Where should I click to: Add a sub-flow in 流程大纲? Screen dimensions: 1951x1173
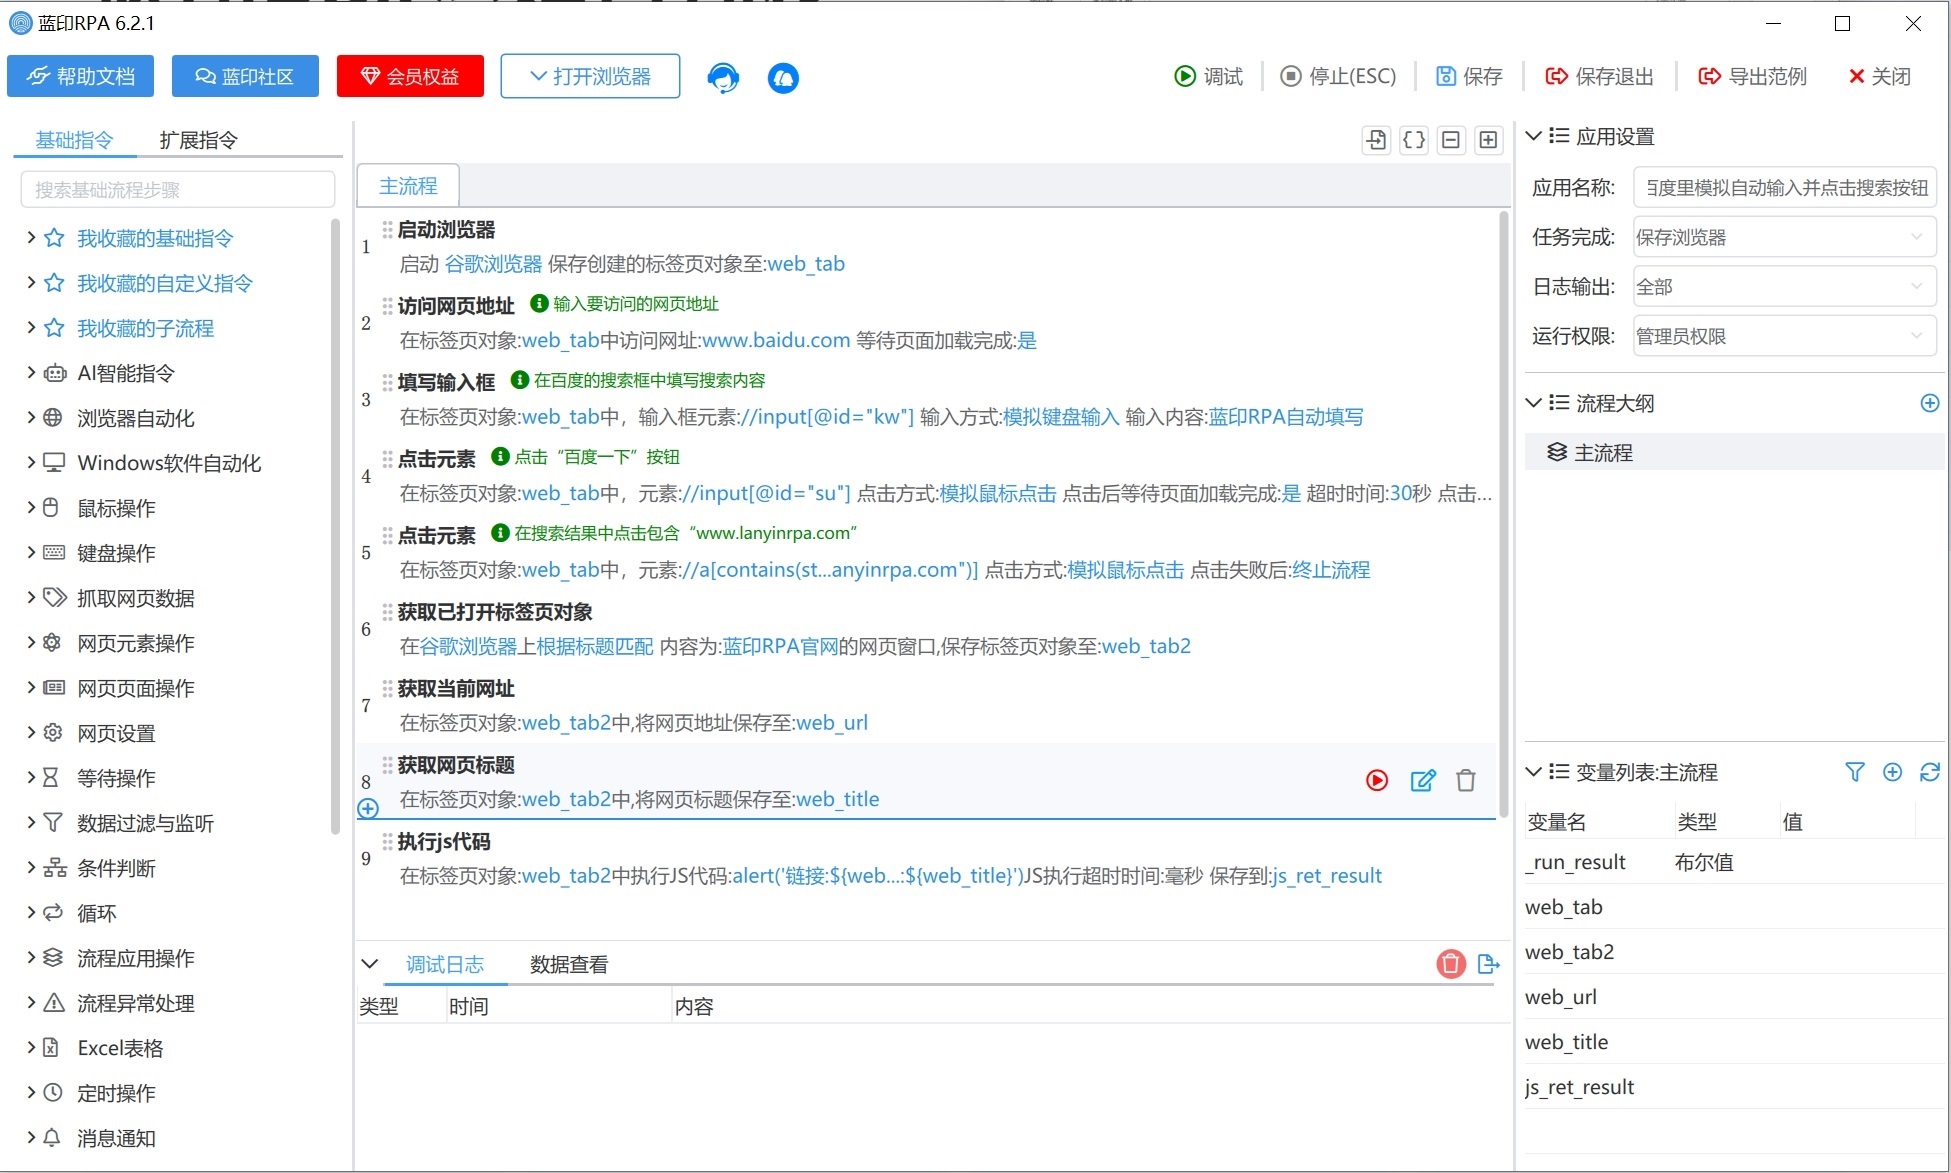(1930, 403)
